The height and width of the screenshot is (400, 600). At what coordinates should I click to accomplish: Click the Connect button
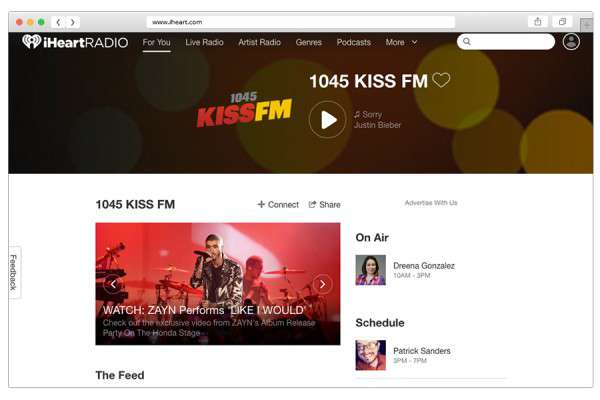(278, 205)
